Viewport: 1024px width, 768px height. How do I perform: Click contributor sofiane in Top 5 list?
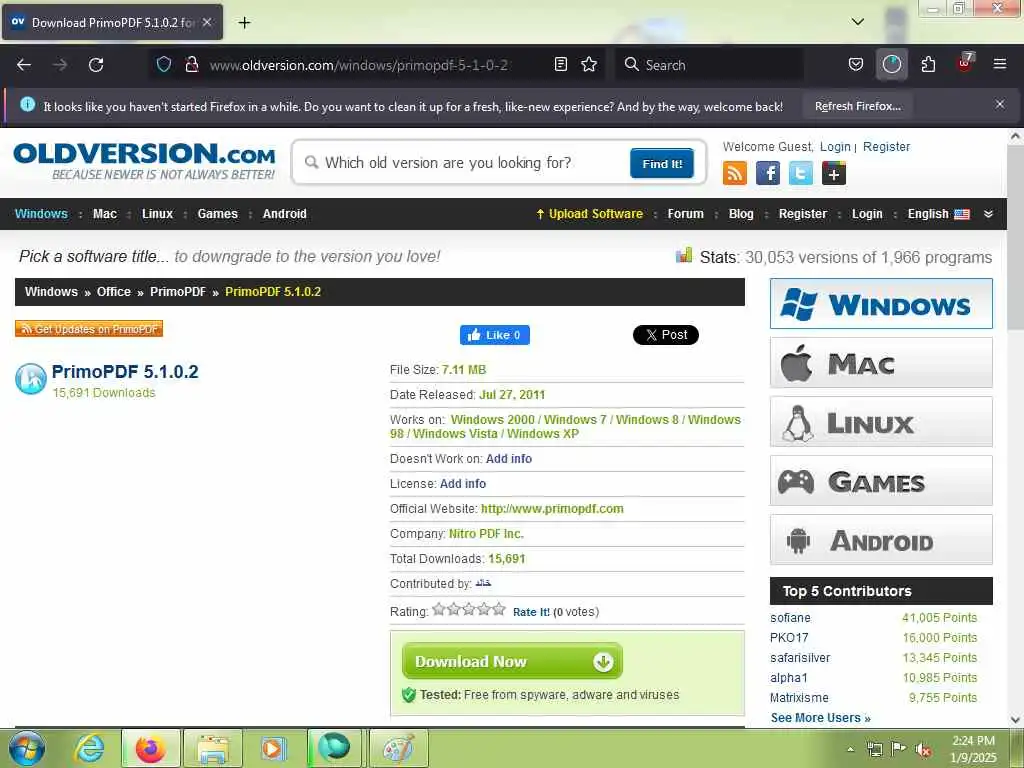[790, 618]
